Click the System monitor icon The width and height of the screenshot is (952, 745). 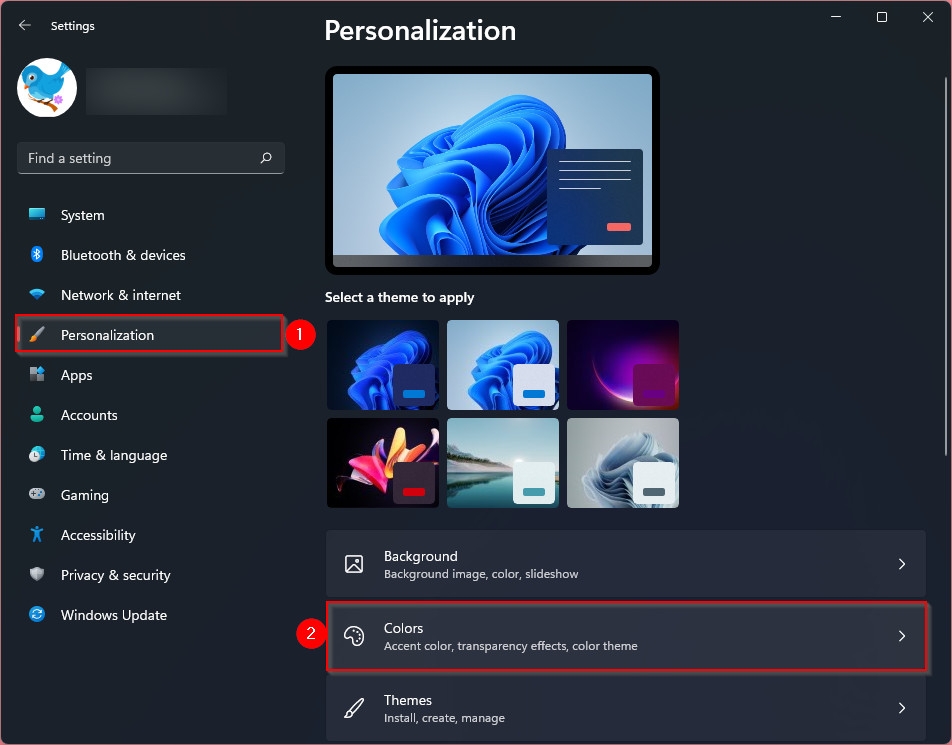37,214
